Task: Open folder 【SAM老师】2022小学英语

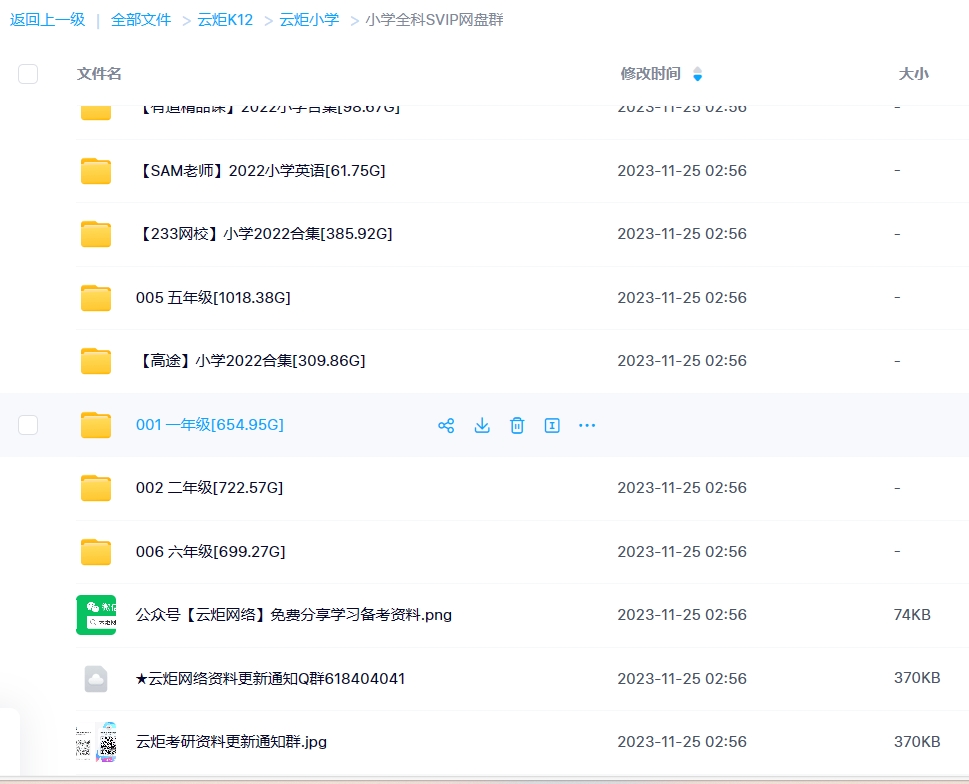Action: coord(261,171)
